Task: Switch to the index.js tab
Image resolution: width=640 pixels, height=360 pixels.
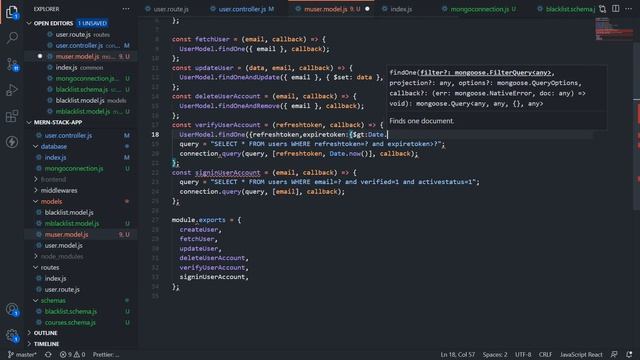Action: (401, 9)
